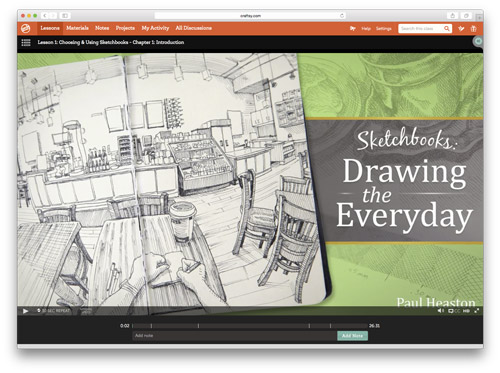Click the Add Note button

[352, 336]
